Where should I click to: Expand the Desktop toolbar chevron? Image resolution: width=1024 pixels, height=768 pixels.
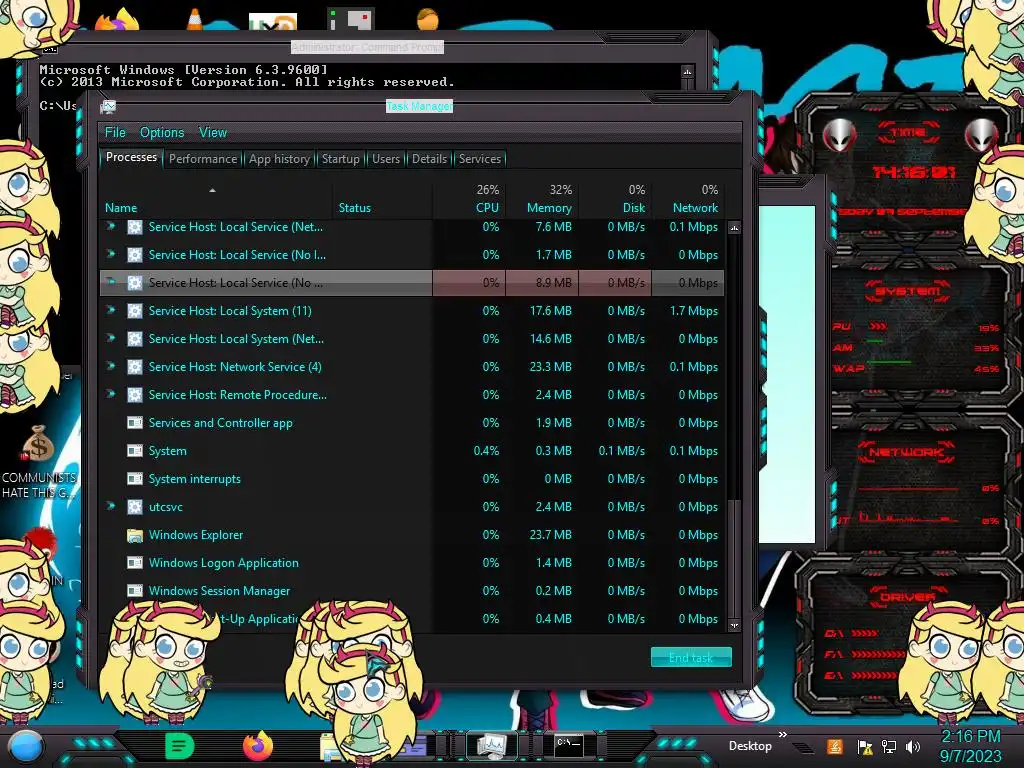click(782, 735)
